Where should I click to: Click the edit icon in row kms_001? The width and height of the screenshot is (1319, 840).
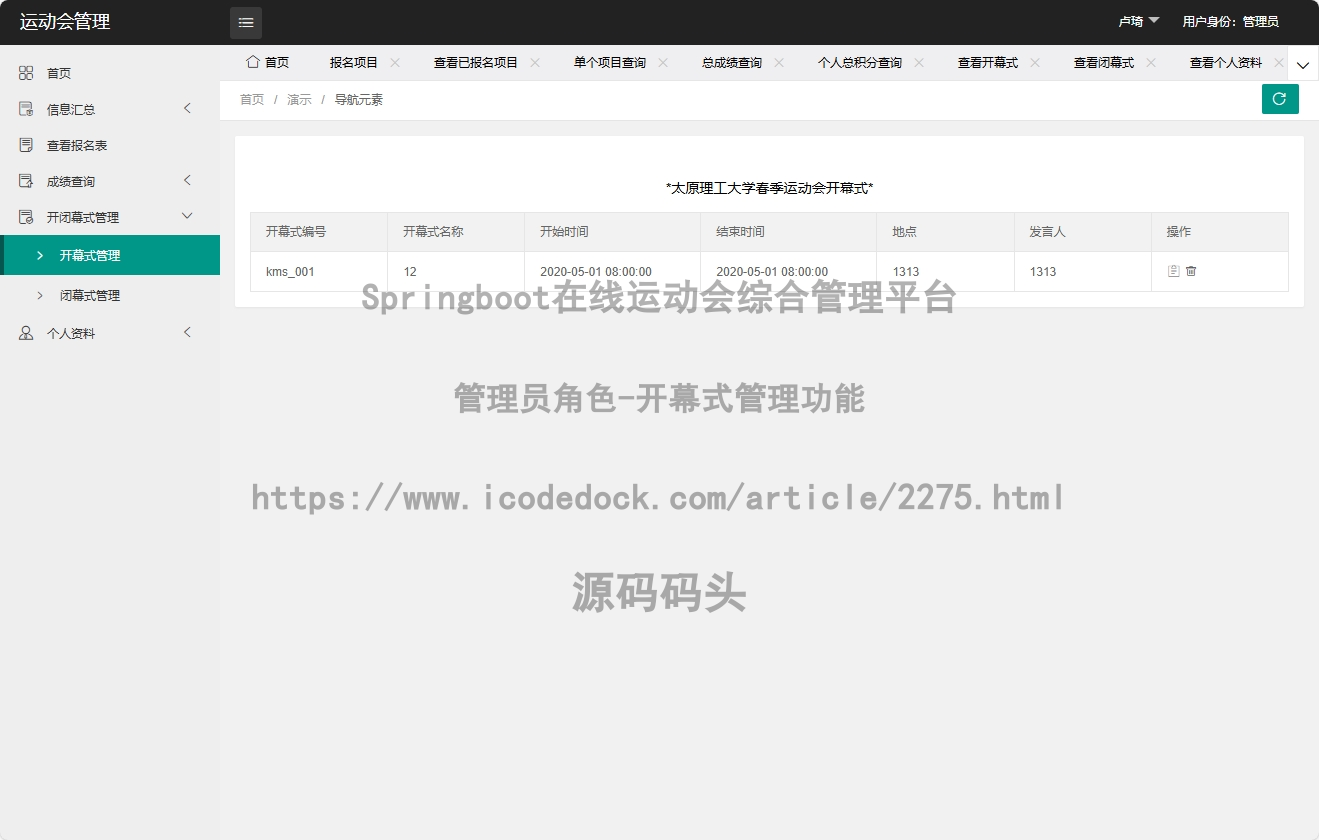(1174, 271)
